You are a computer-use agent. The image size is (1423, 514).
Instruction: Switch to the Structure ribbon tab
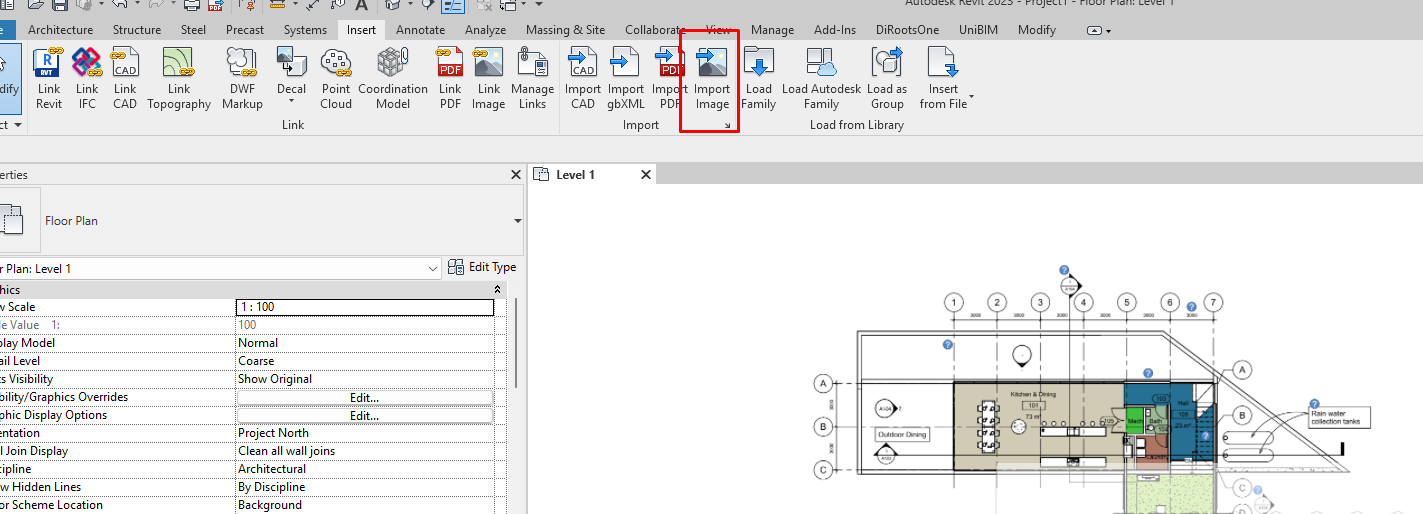click(137, 30)
